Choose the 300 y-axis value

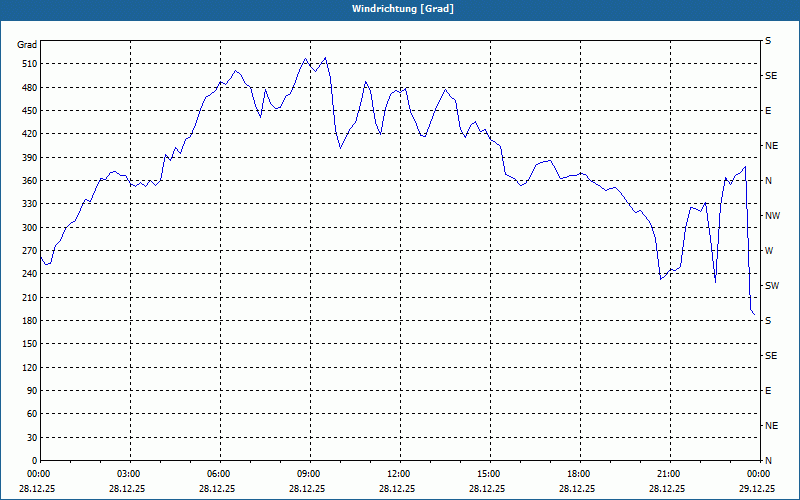click(30, 228)
